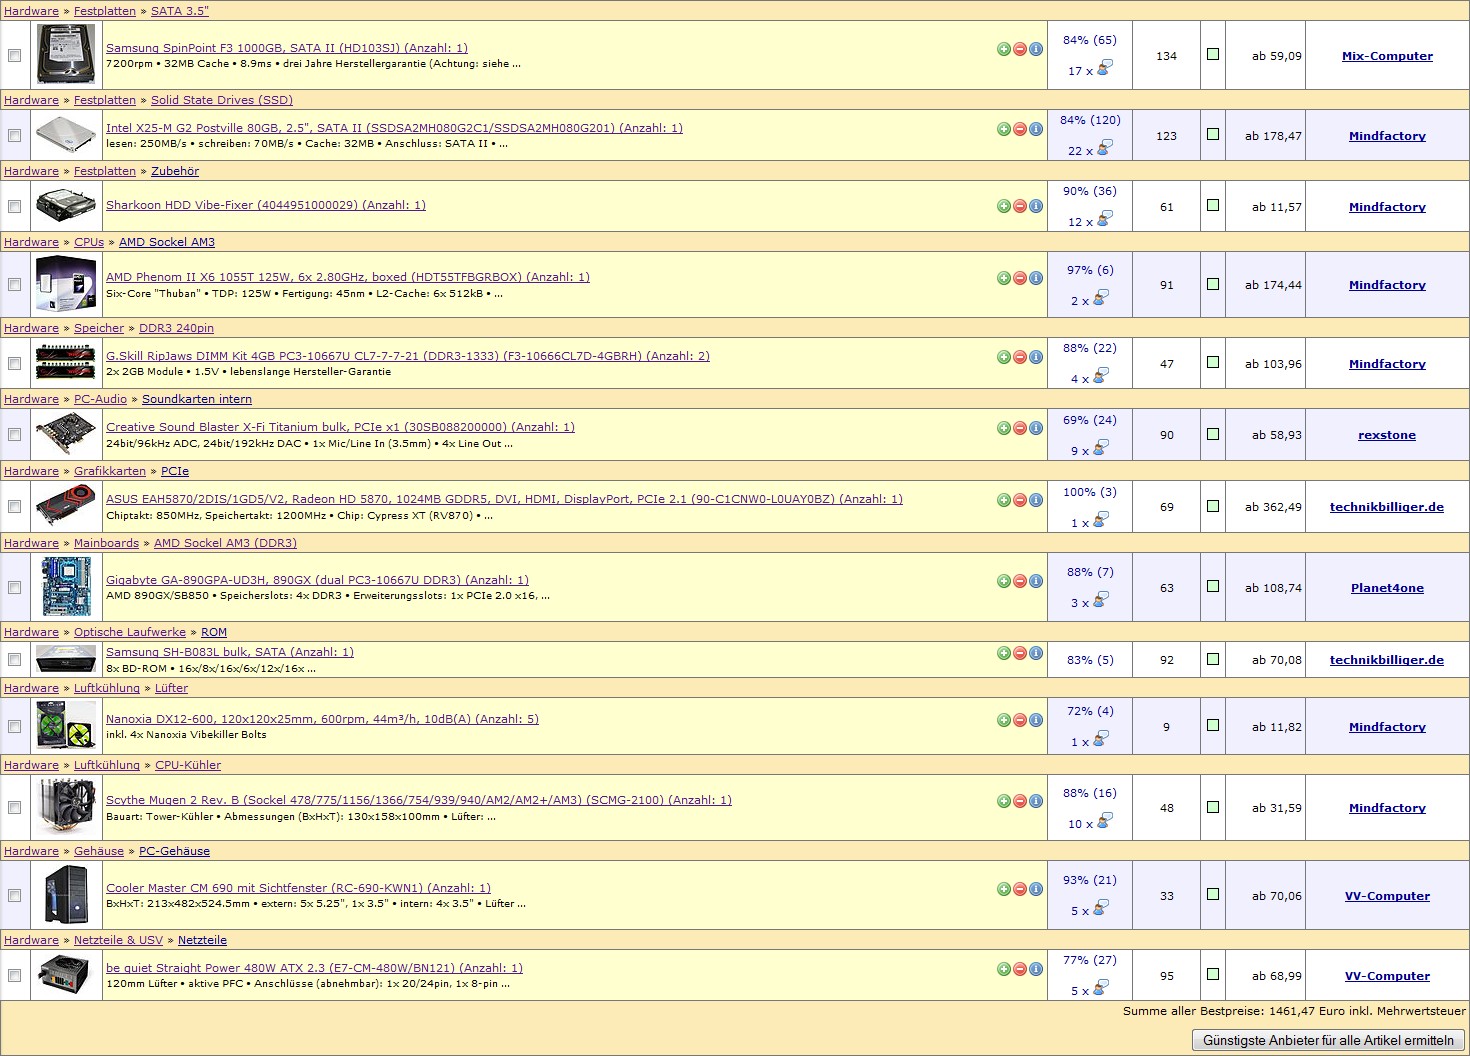The image size is (1470, 1056).
Task: Tick checkbox for Samsung SpinPoint F3 row
Action: point(14,56)
